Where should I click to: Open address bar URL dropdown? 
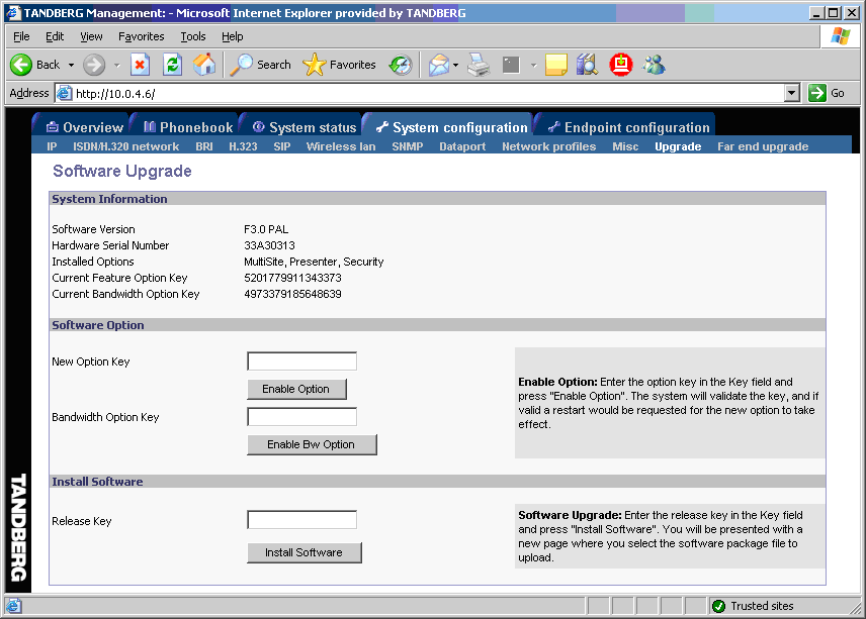click(x=792, y=93)
